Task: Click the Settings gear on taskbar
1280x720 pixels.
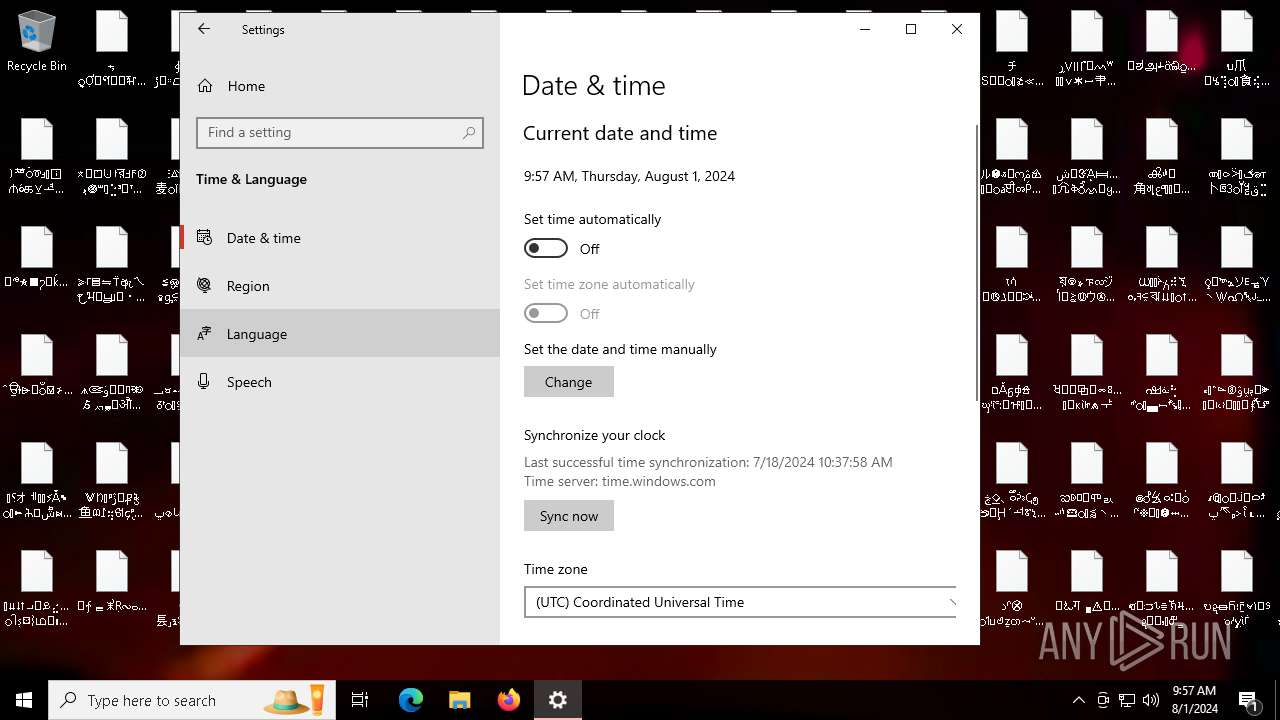Action: [x=558, y=700]
